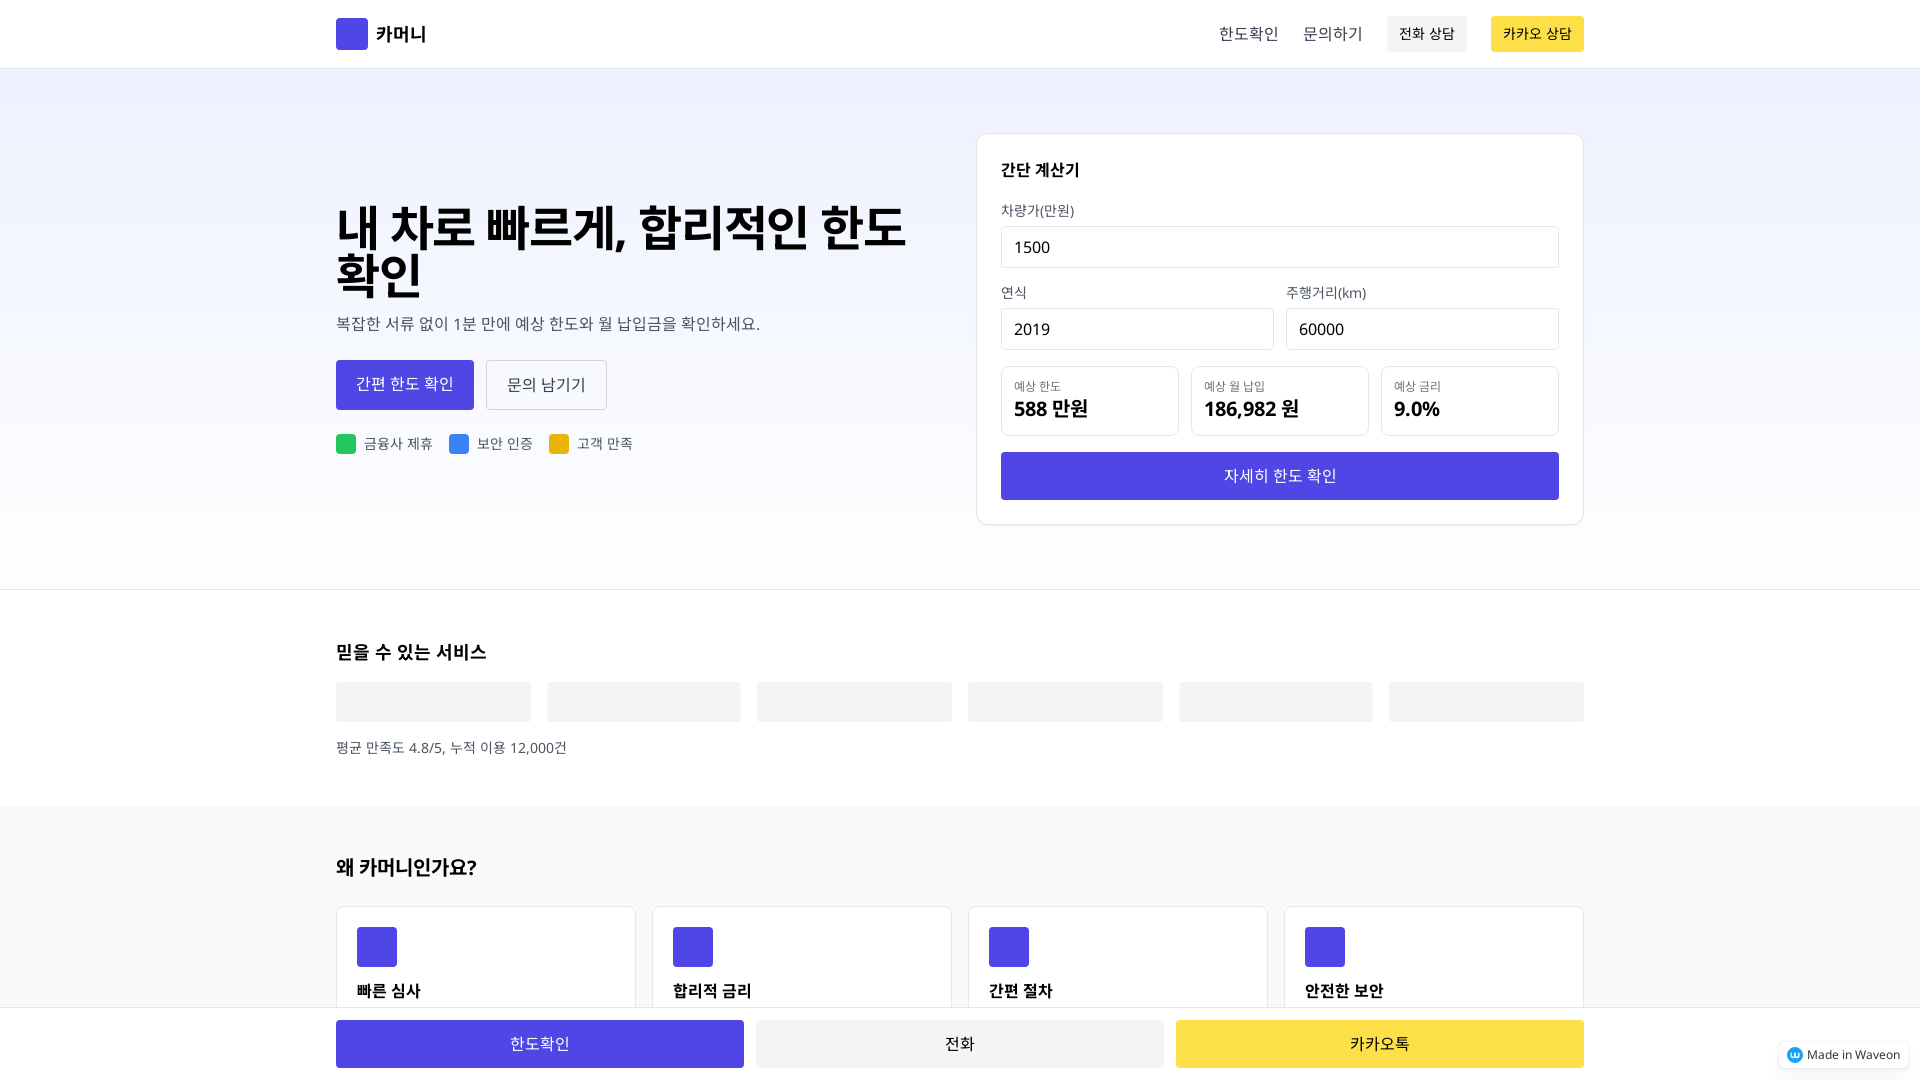Click the 합리적 금리 card icon

click(693, 946)
